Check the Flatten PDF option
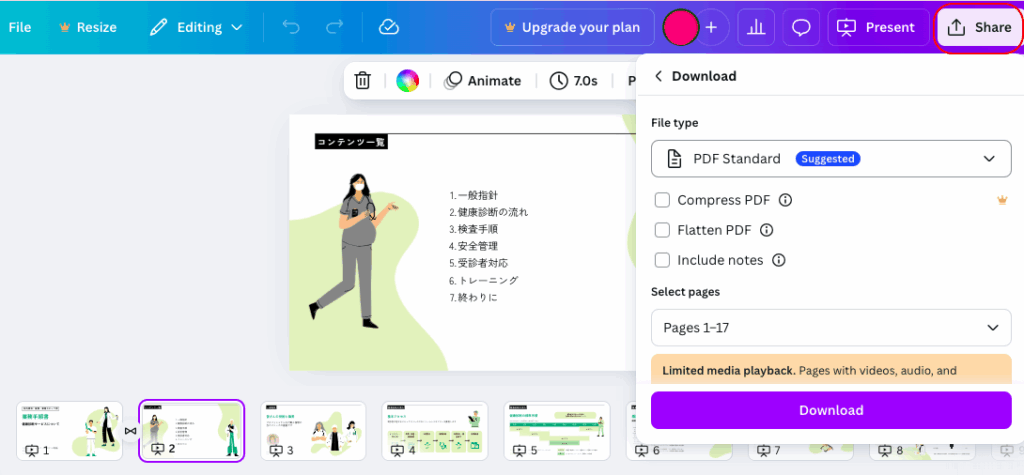The image size is (1024, 475). pyautogui.click(x=662, y=230)
